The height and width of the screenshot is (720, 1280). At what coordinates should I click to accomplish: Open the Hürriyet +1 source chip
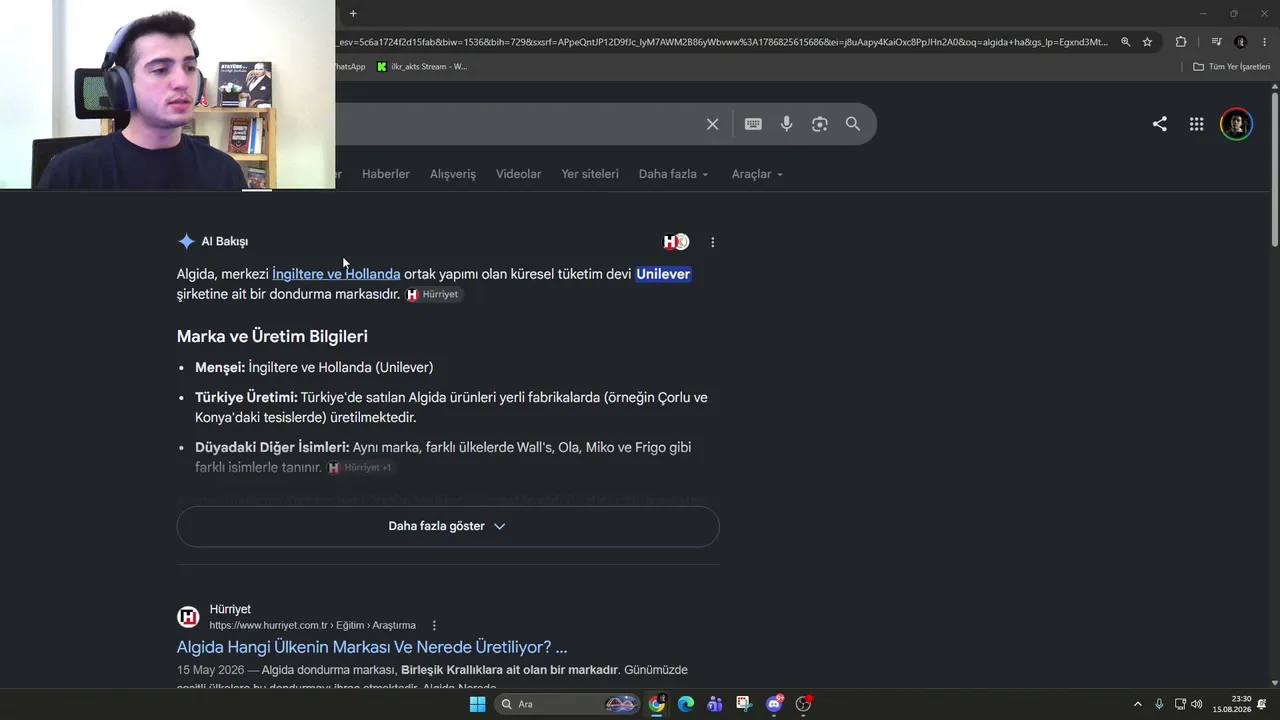(x=360, y=468)
